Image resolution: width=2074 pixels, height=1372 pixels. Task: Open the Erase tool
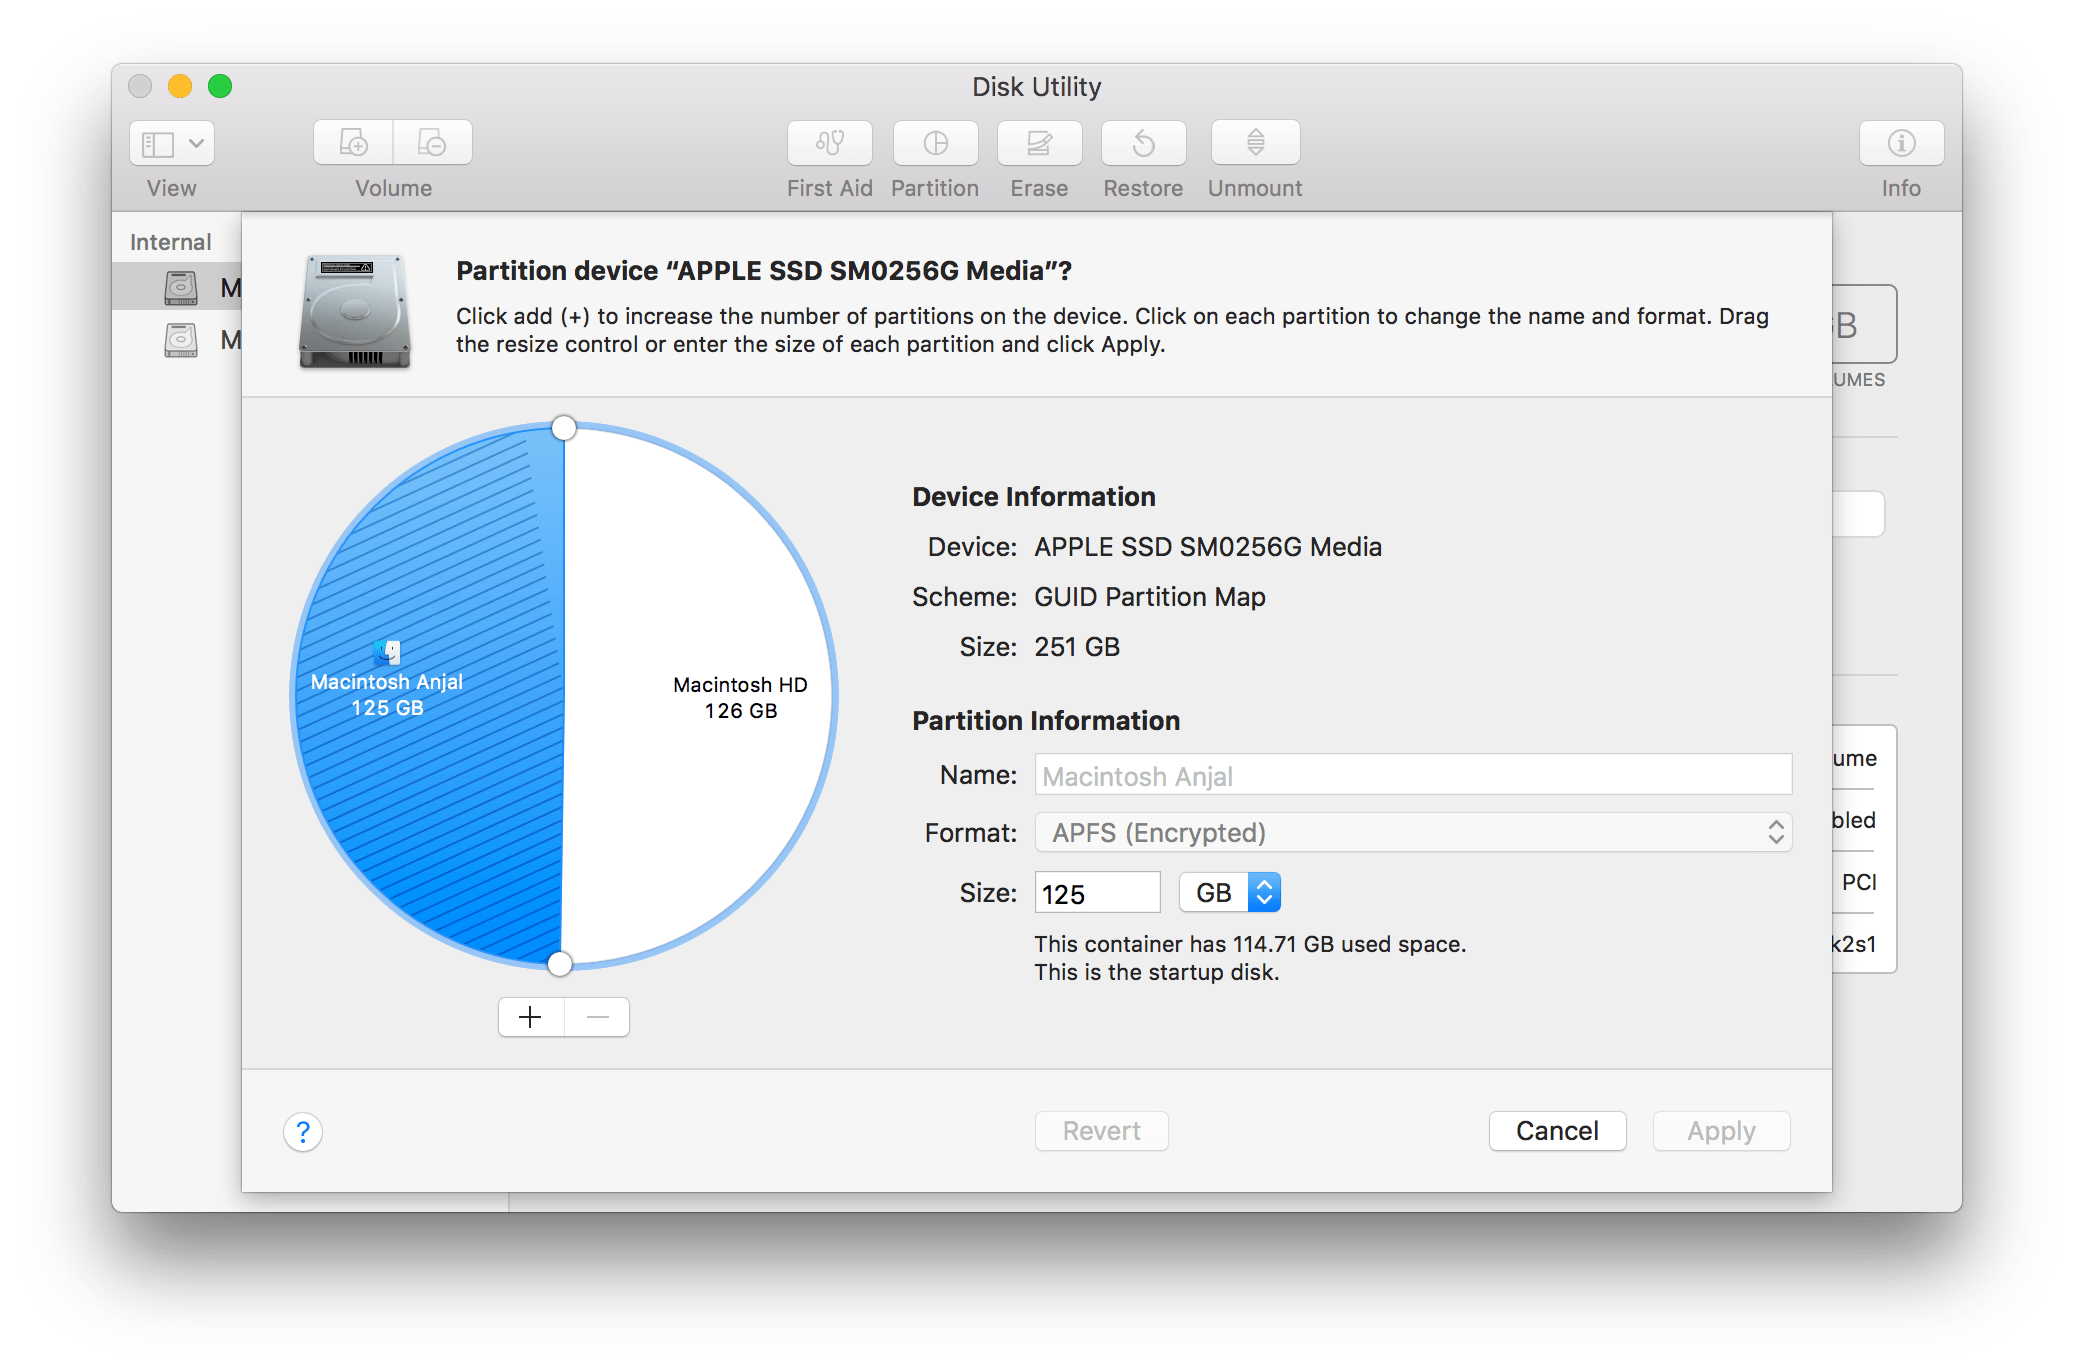1039,142
